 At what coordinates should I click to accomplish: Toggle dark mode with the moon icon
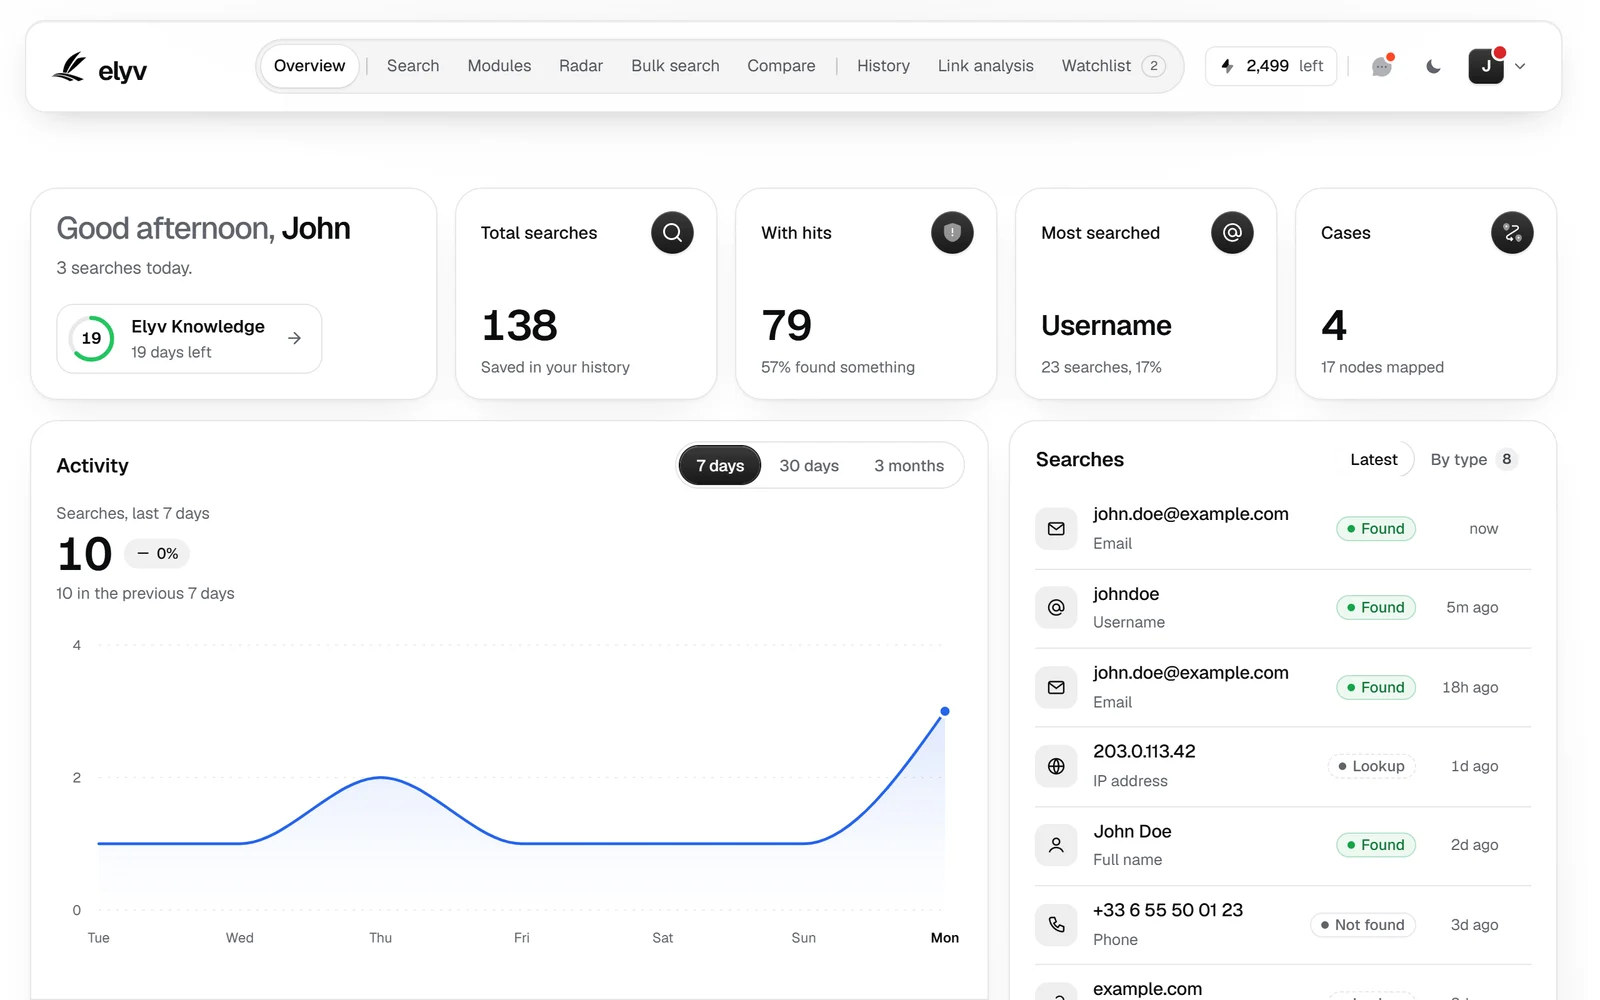(x=1433, y=66)
